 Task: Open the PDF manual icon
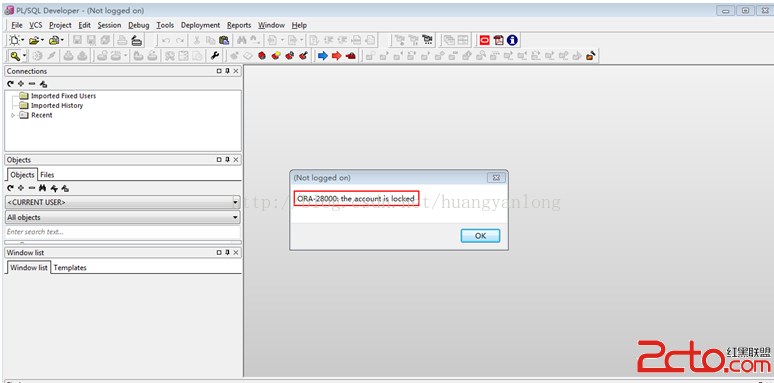tap(499, 40)
